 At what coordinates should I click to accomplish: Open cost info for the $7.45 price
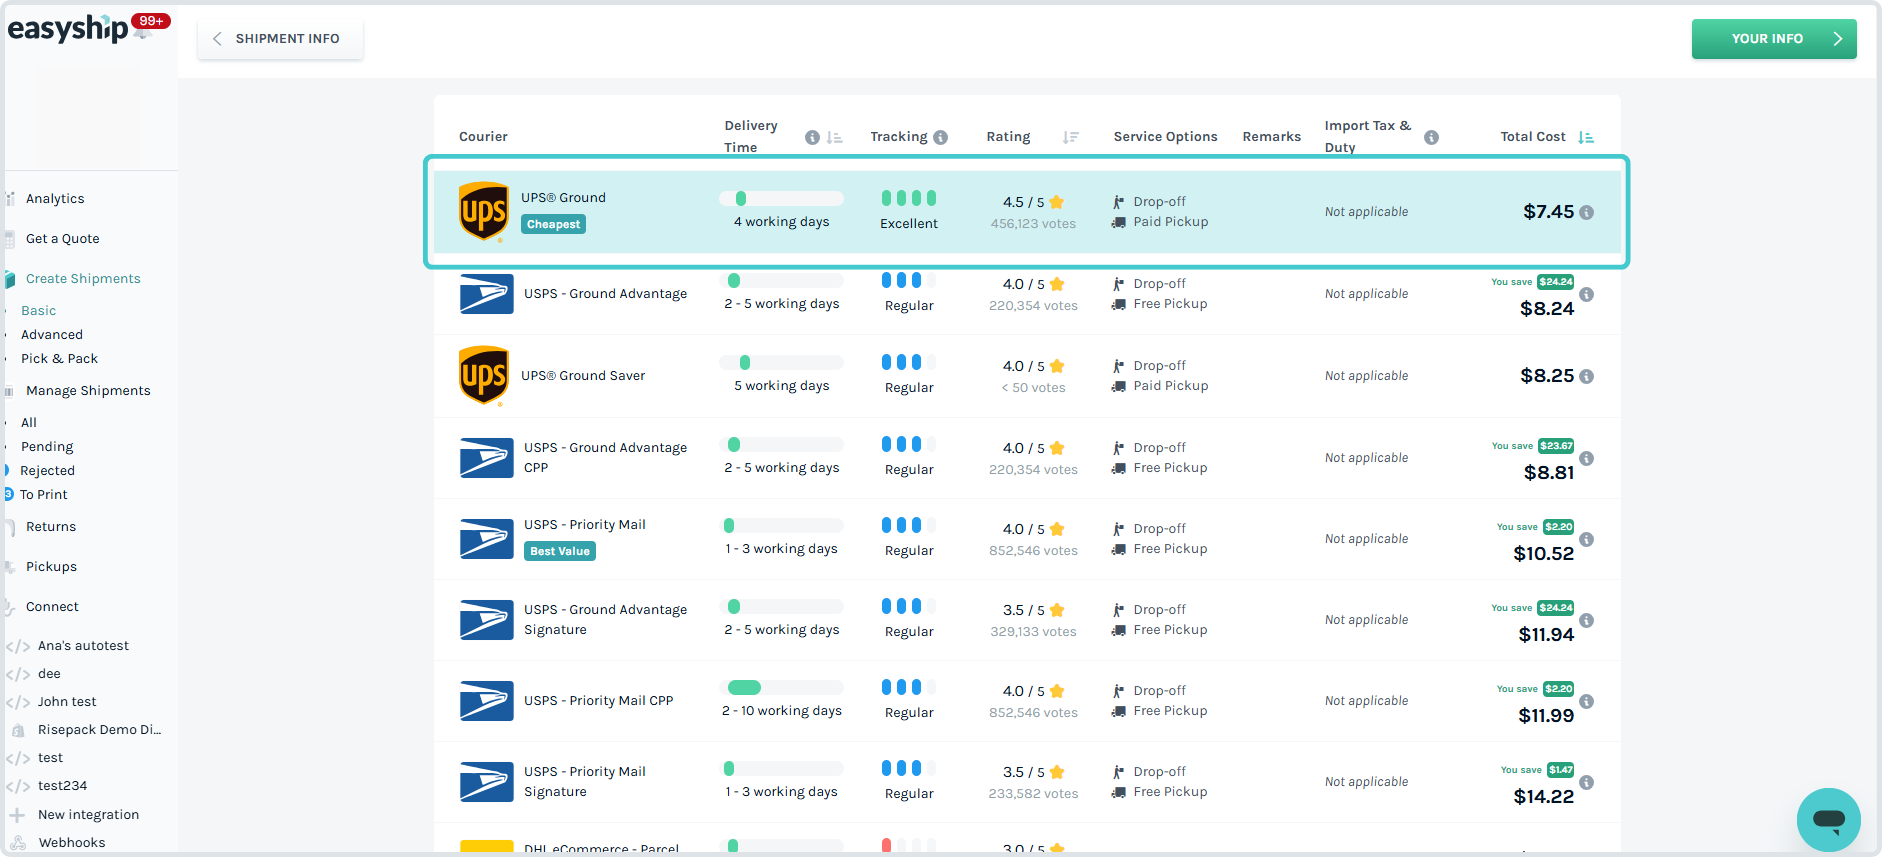tap(1586, 212)
